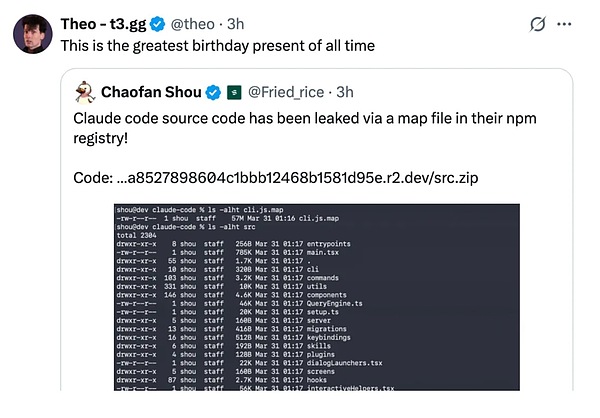
Task: Click Theo's profile avatar photo
Action: 33,34
